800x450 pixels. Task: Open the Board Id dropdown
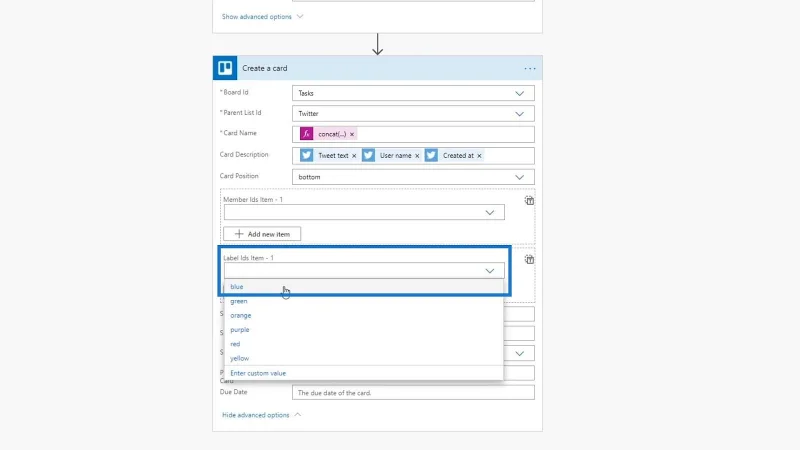tap(519, 93)
